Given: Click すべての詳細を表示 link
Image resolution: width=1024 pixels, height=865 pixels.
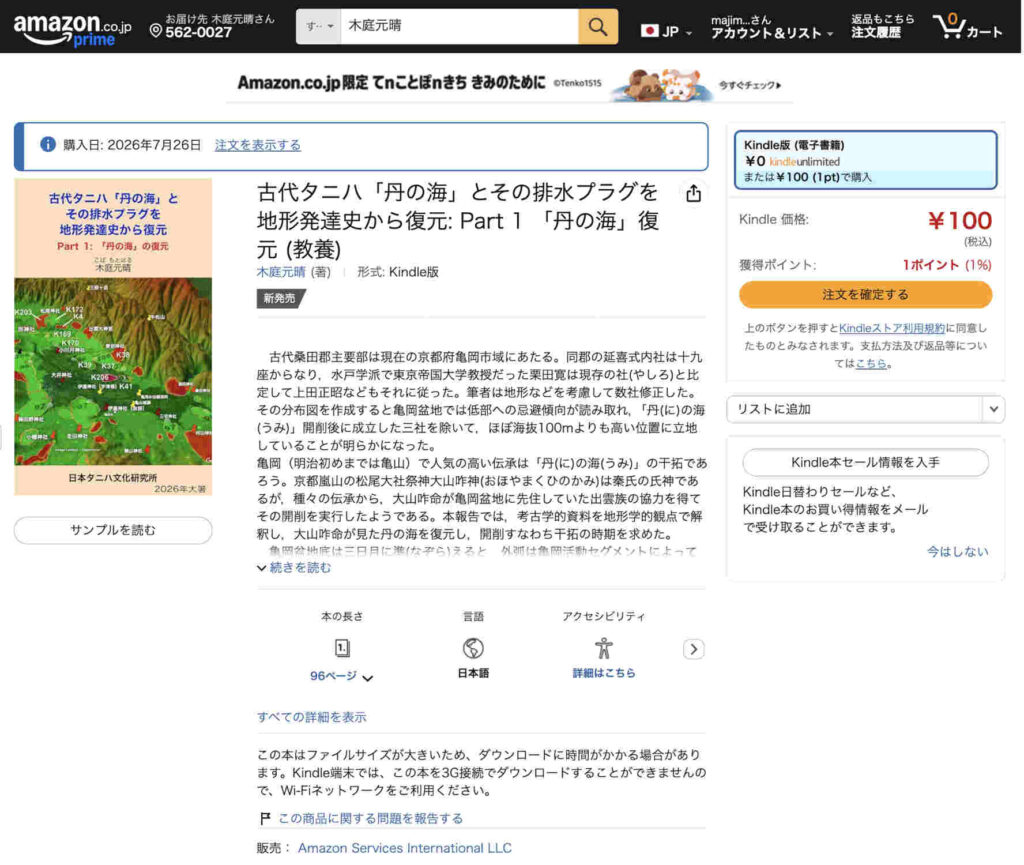Looking at the screenshot, I should [312, 717].
